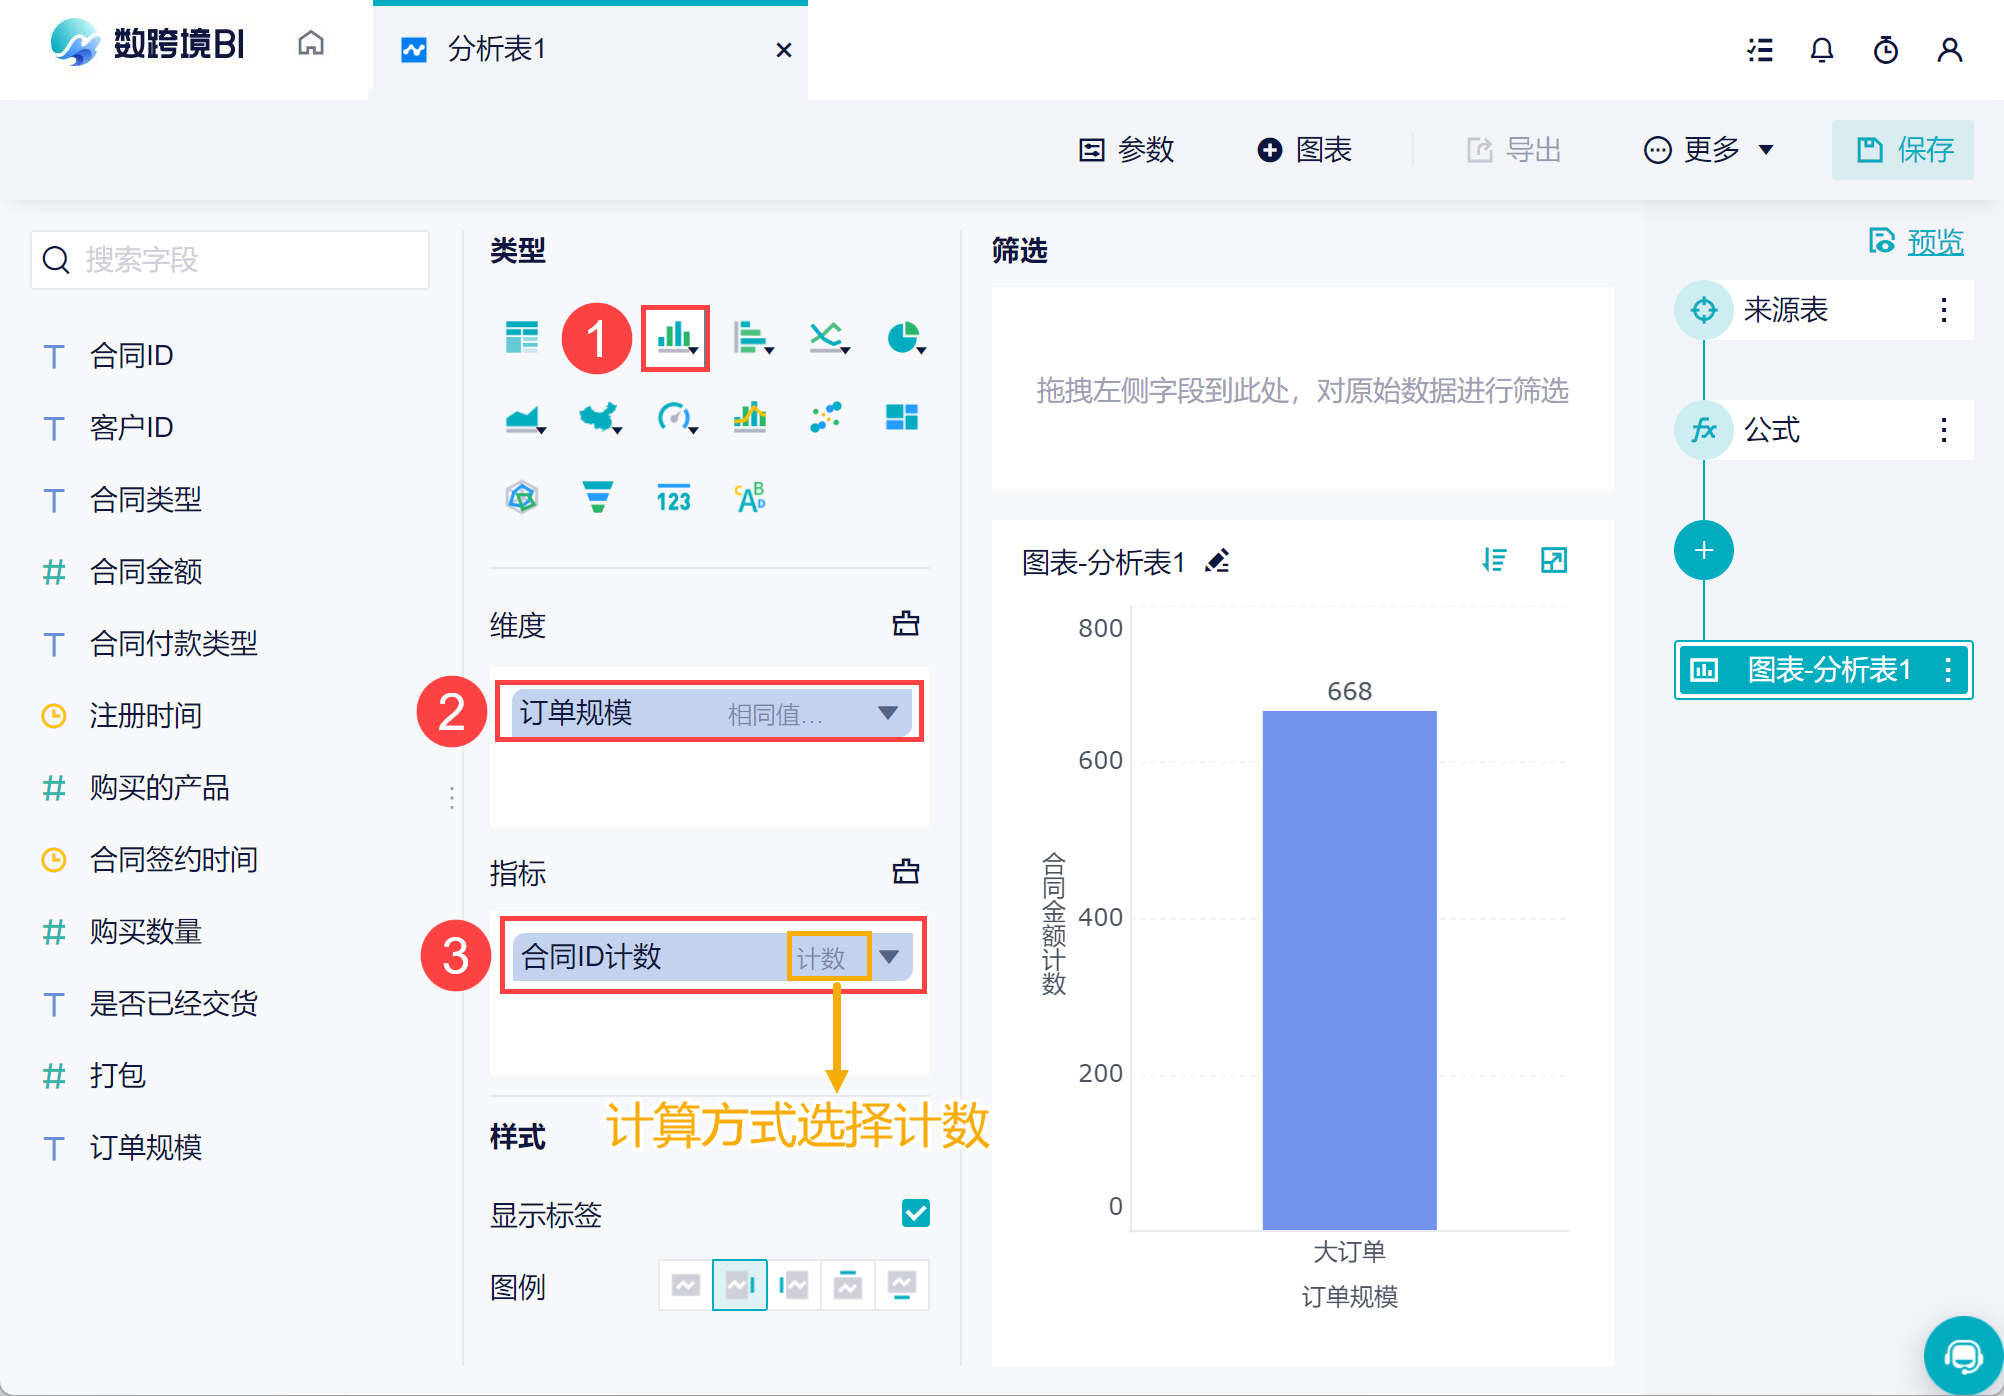This screenshot has width=2004, height=1396.
Task: Select the gauge chart type
Action: tap(675, 417)
